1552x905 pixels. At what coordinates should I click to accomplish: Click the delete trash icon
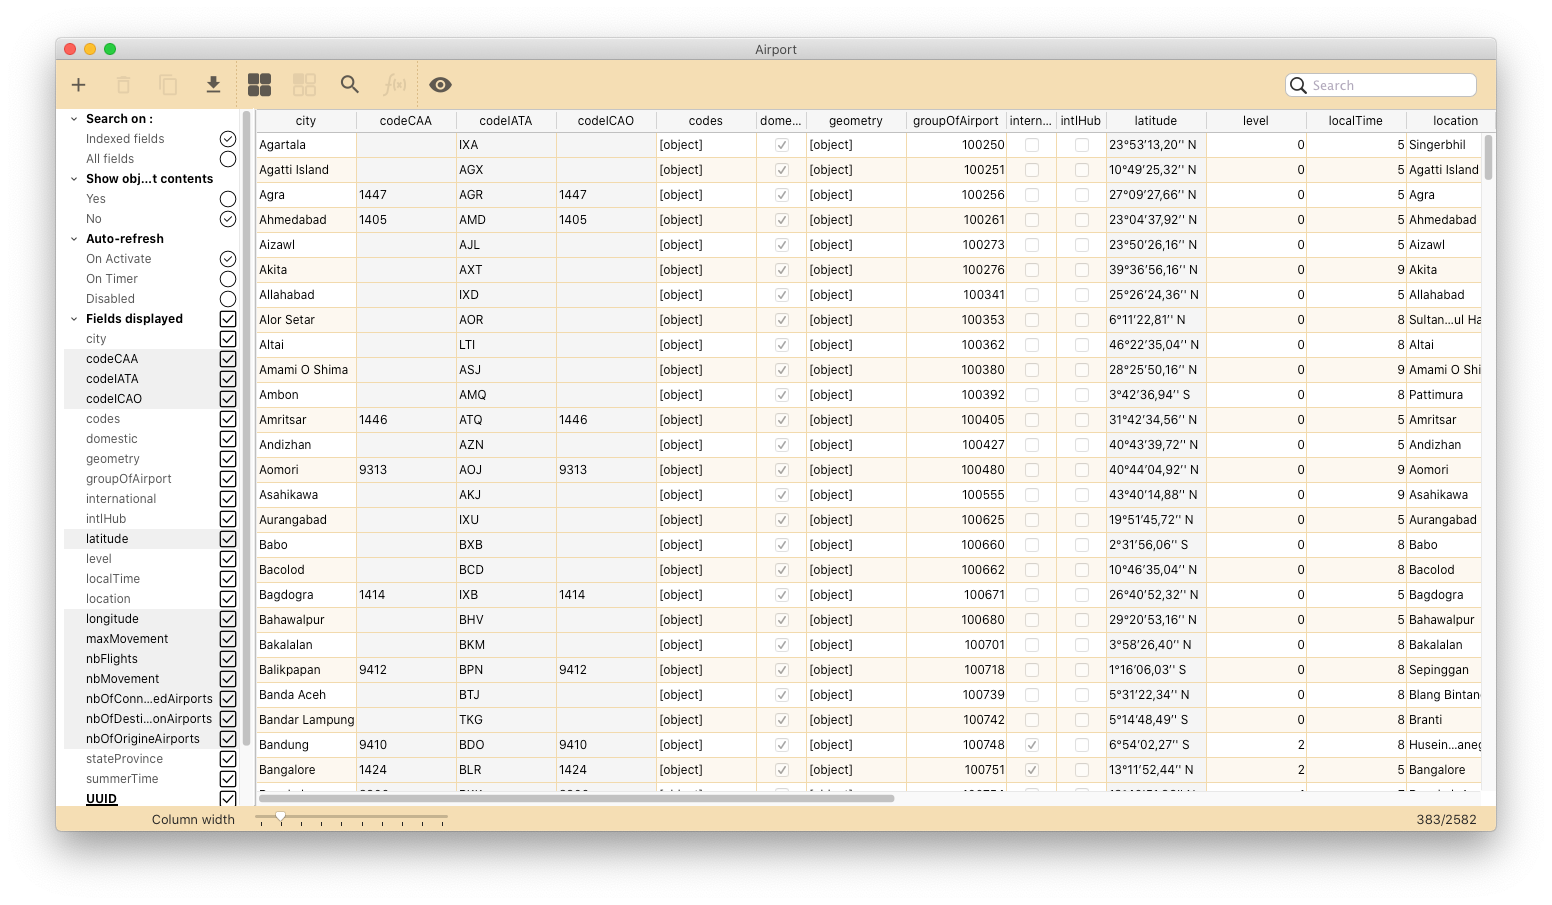coord(124,85)
